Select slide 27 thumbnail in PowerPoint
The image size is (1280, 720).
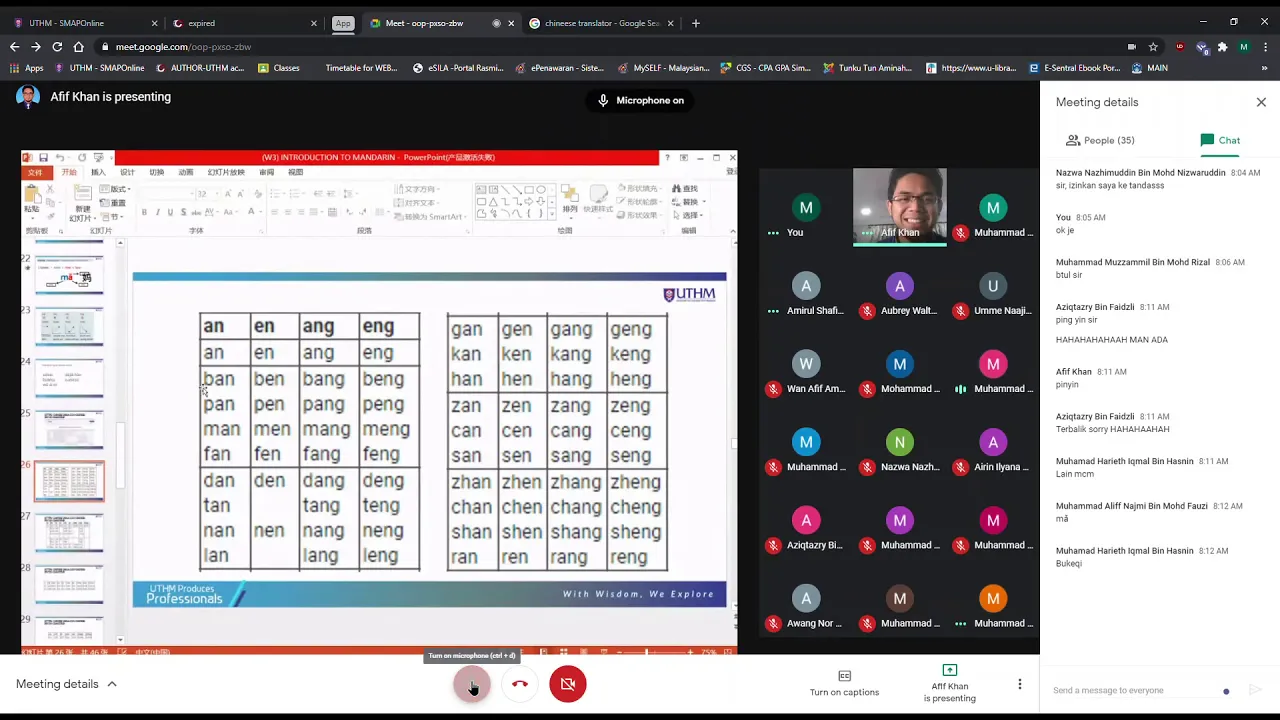69,533
